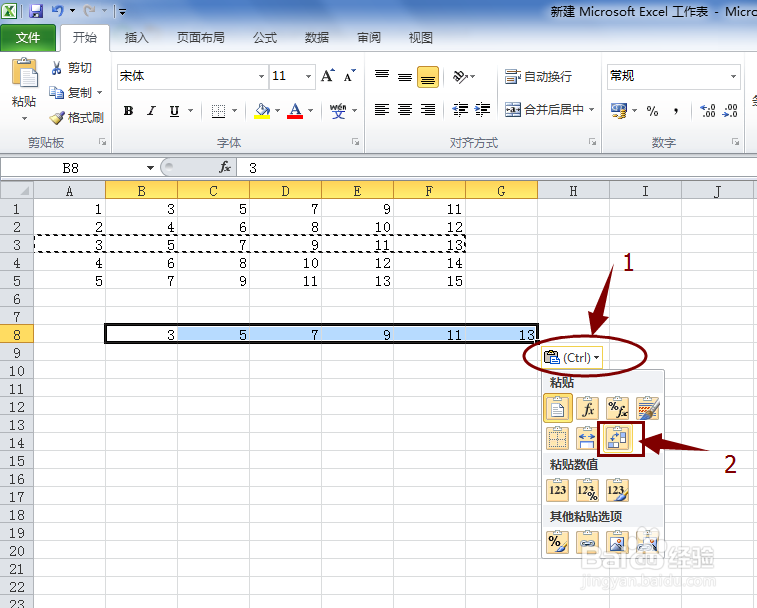Align text right
Screen dimensions: 757x608
pos(428,110)
